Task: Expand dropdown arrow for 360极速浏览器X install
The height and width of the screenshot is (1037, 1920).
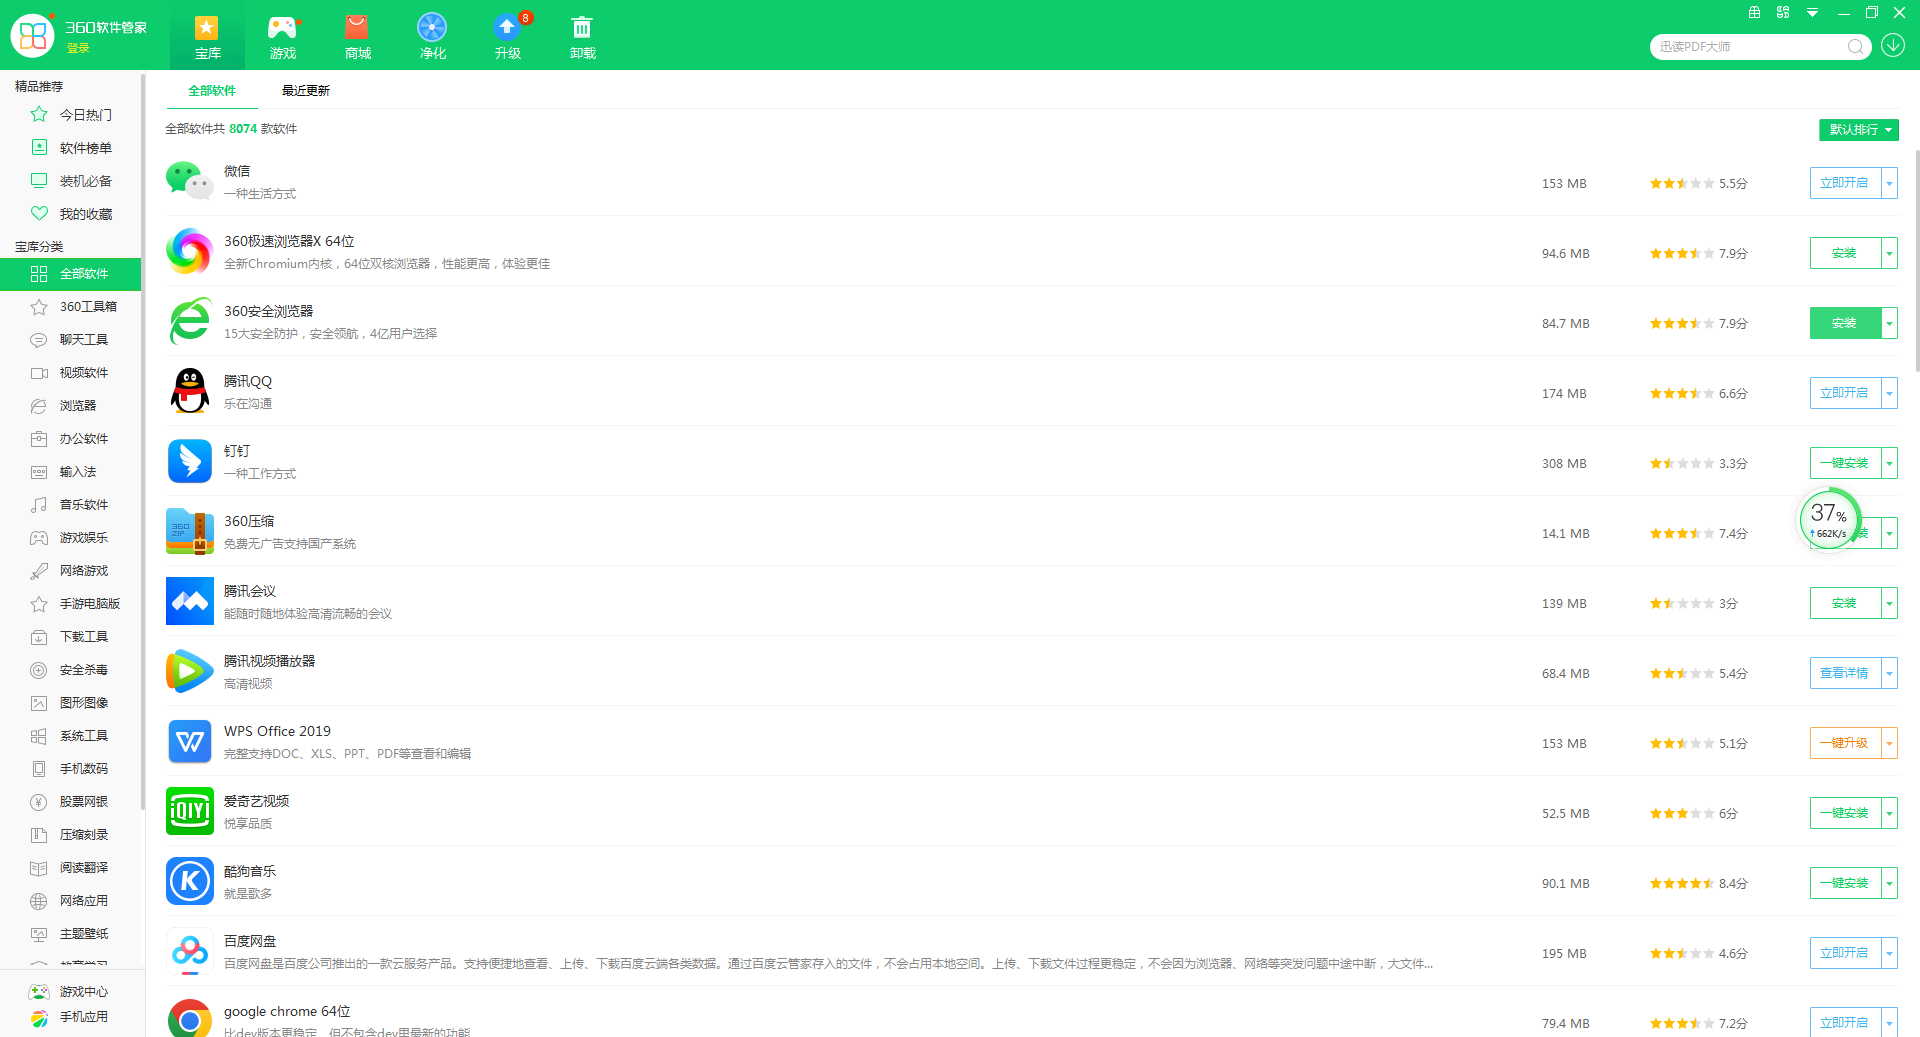Action: 1889,253
